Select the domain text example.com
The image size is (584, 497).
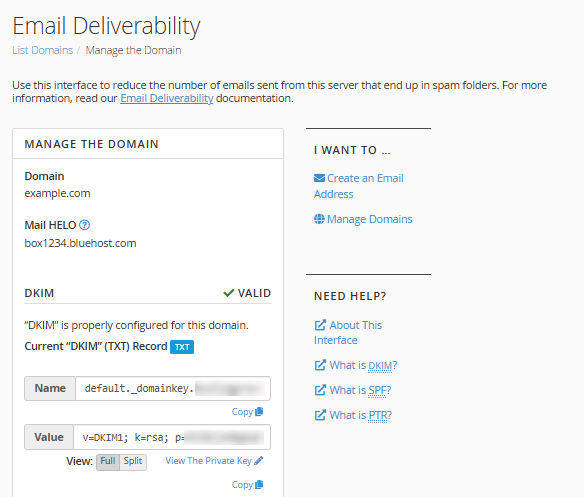click(57, 193)
